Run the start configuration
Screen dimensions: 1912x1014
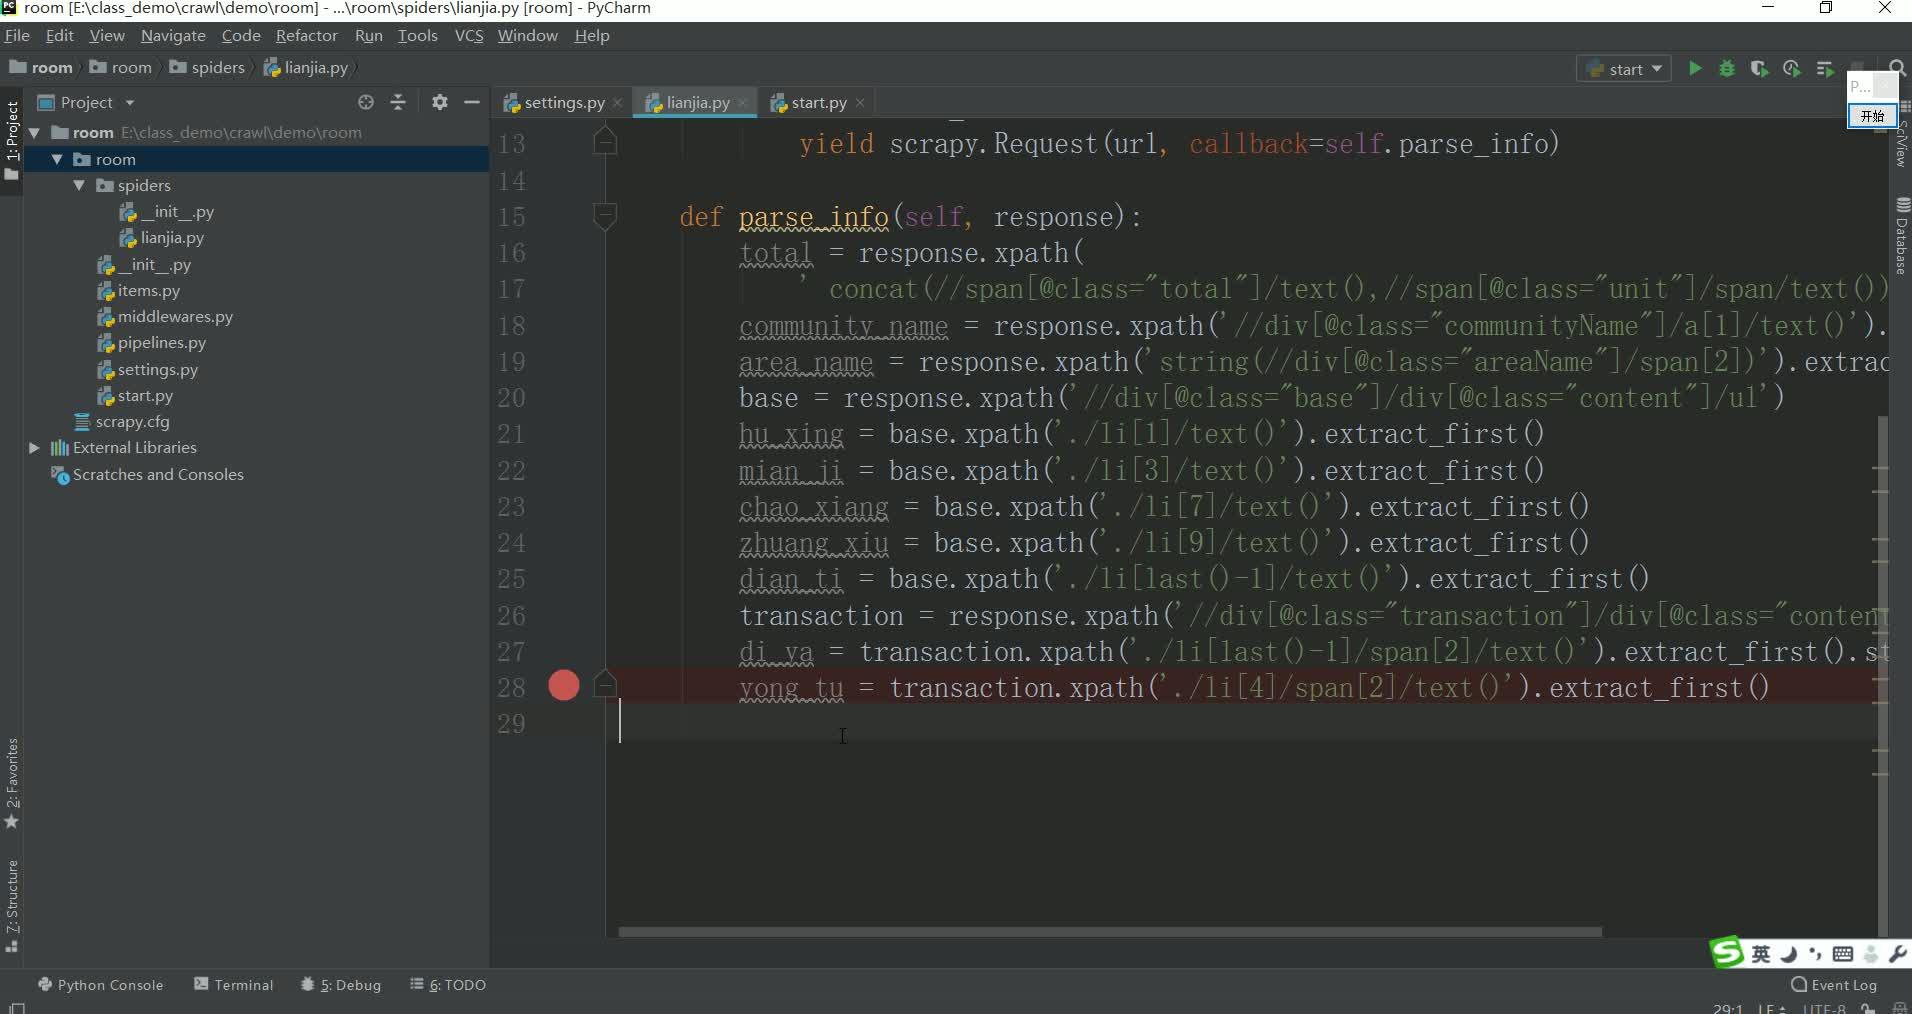1694,69
